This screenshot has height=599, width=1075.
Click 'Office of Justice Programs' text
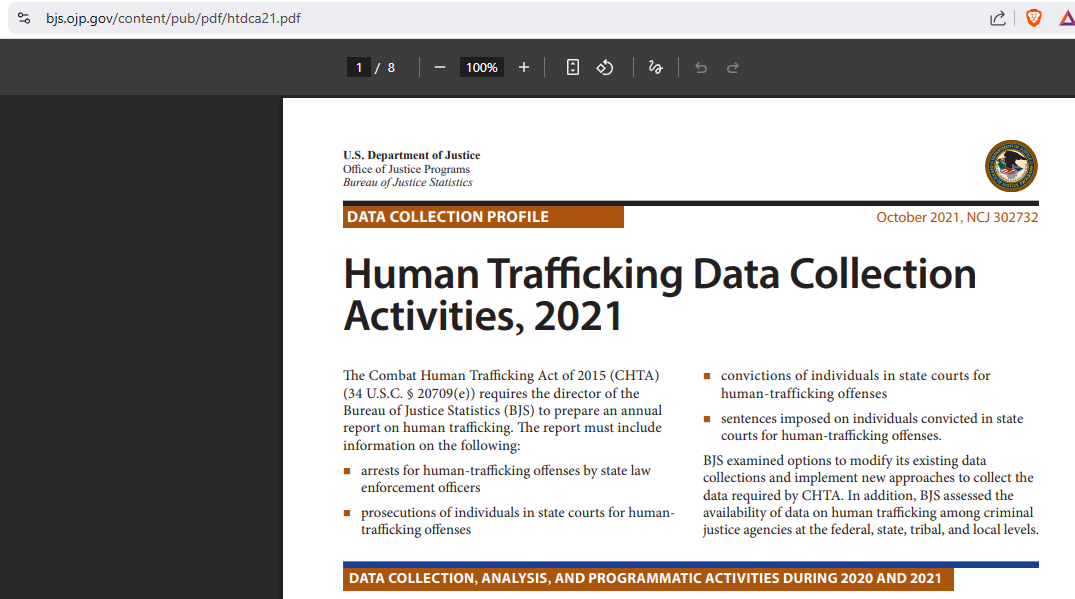[x=407, y=169]
